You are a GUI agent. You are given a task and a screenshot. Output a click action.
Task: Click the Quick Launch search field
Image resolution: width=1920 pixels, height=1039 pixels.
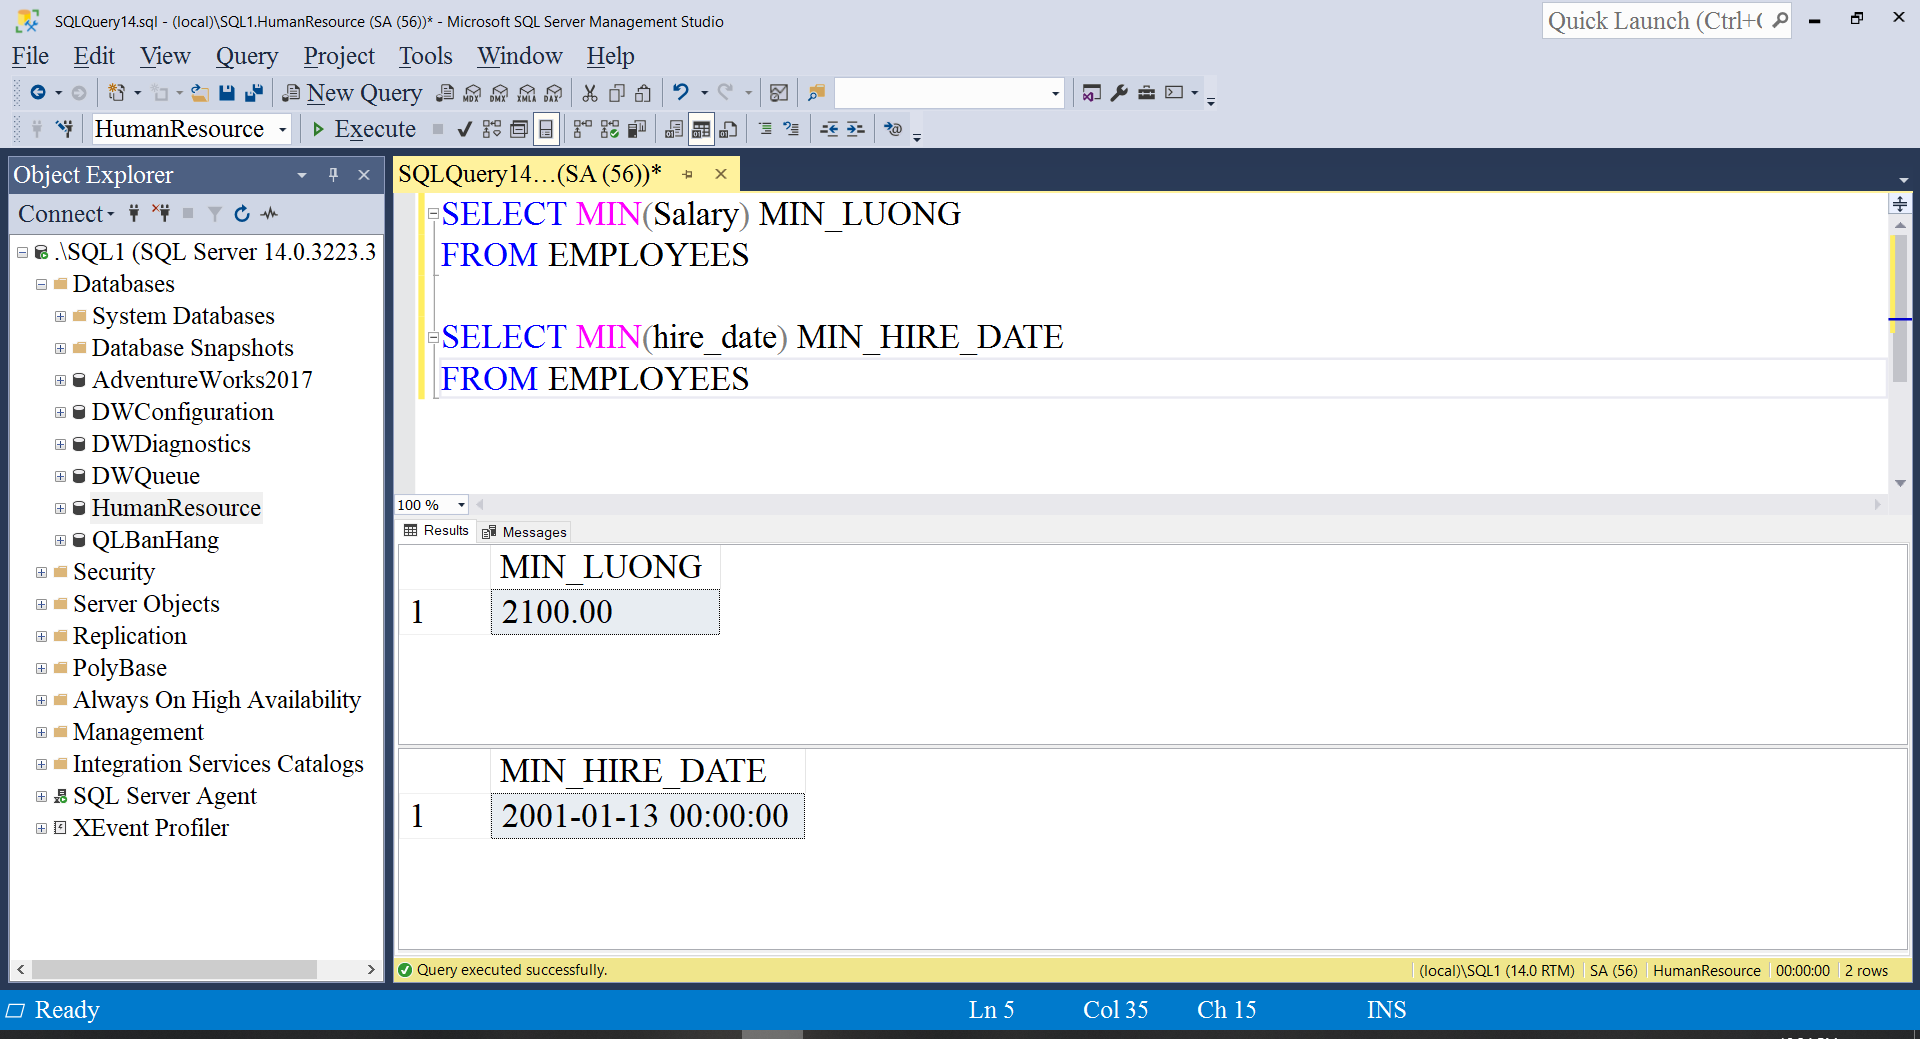click(1656, 21)
